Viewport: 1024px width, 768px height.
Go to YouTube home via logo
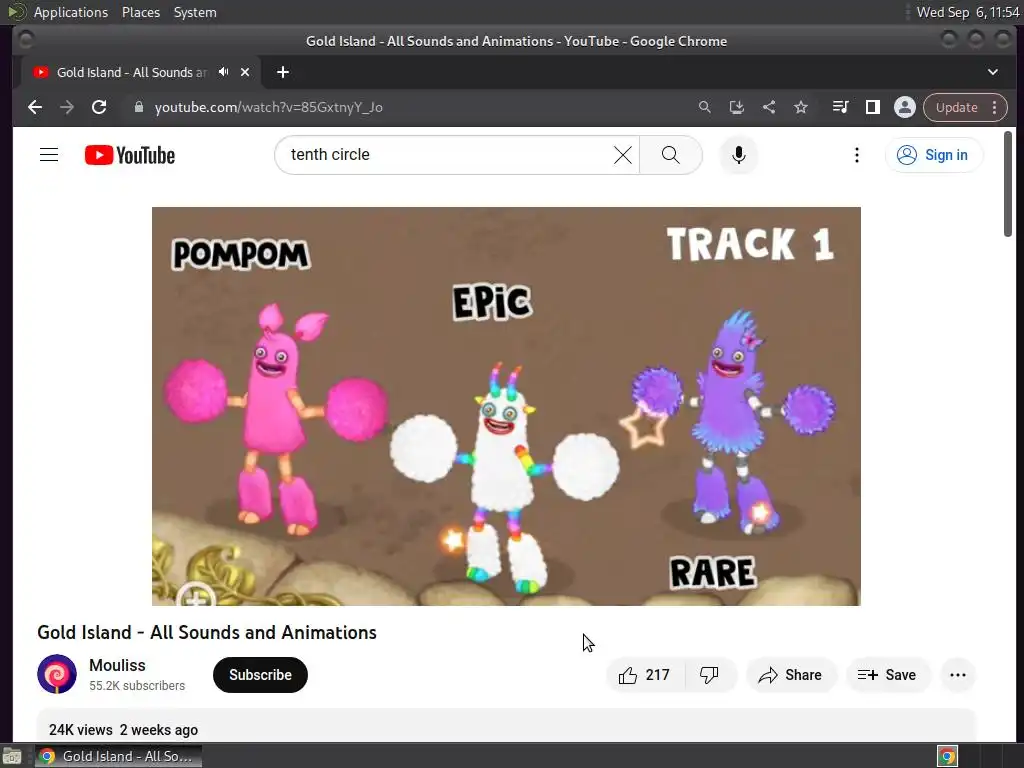(x=130, y=155)
